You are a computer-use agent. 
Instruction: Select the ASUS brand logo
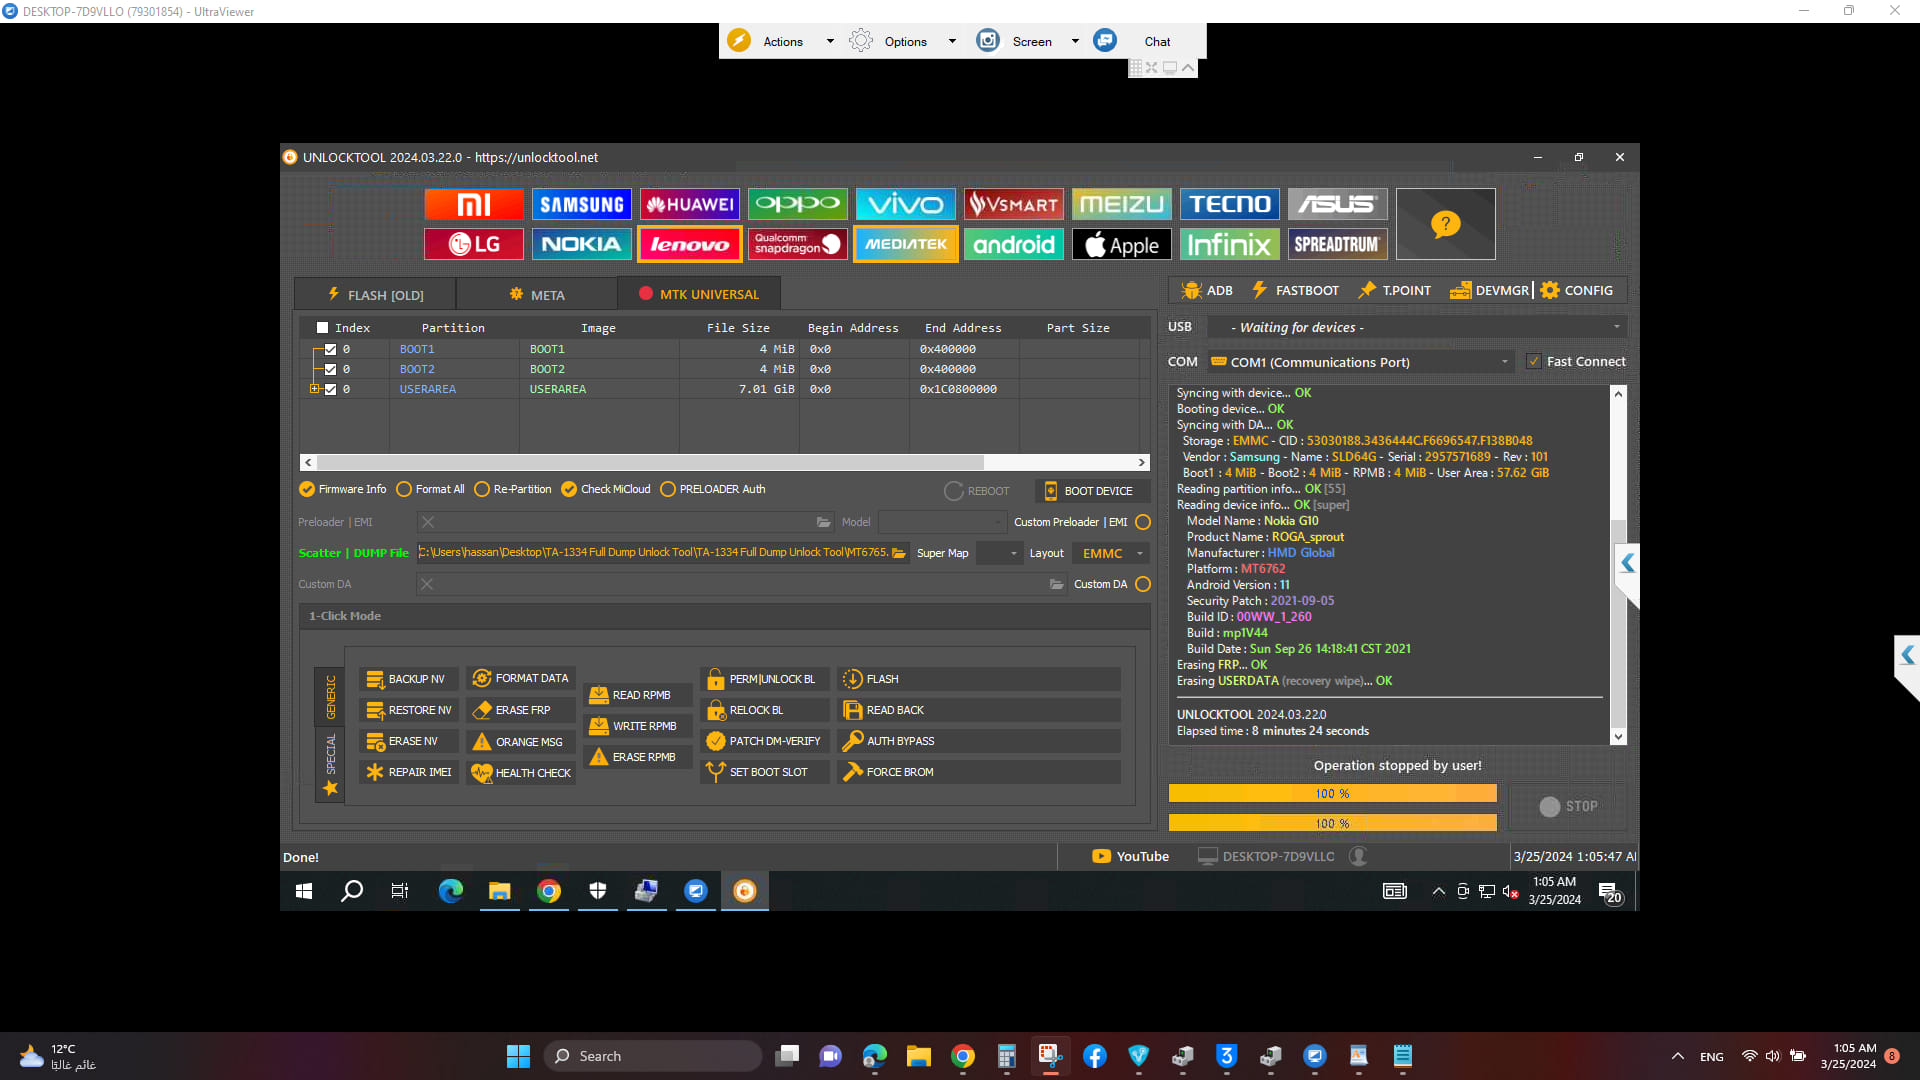1338,204
